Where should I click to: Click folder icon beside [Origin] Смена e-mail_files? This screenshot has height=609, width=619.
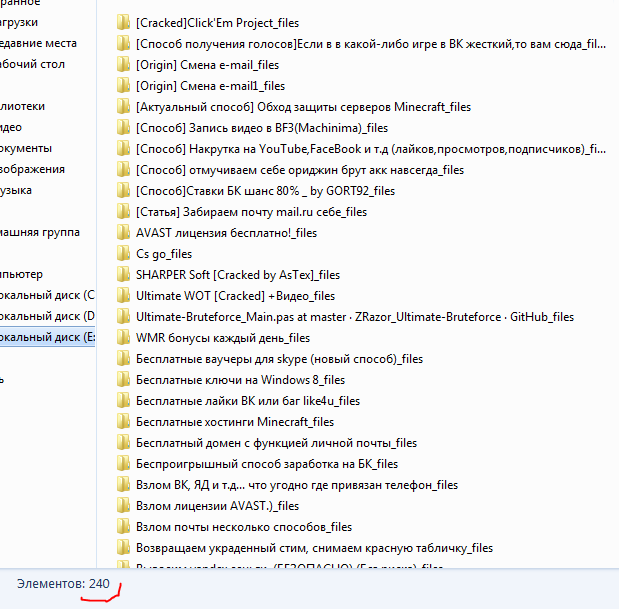click(123, 64)
